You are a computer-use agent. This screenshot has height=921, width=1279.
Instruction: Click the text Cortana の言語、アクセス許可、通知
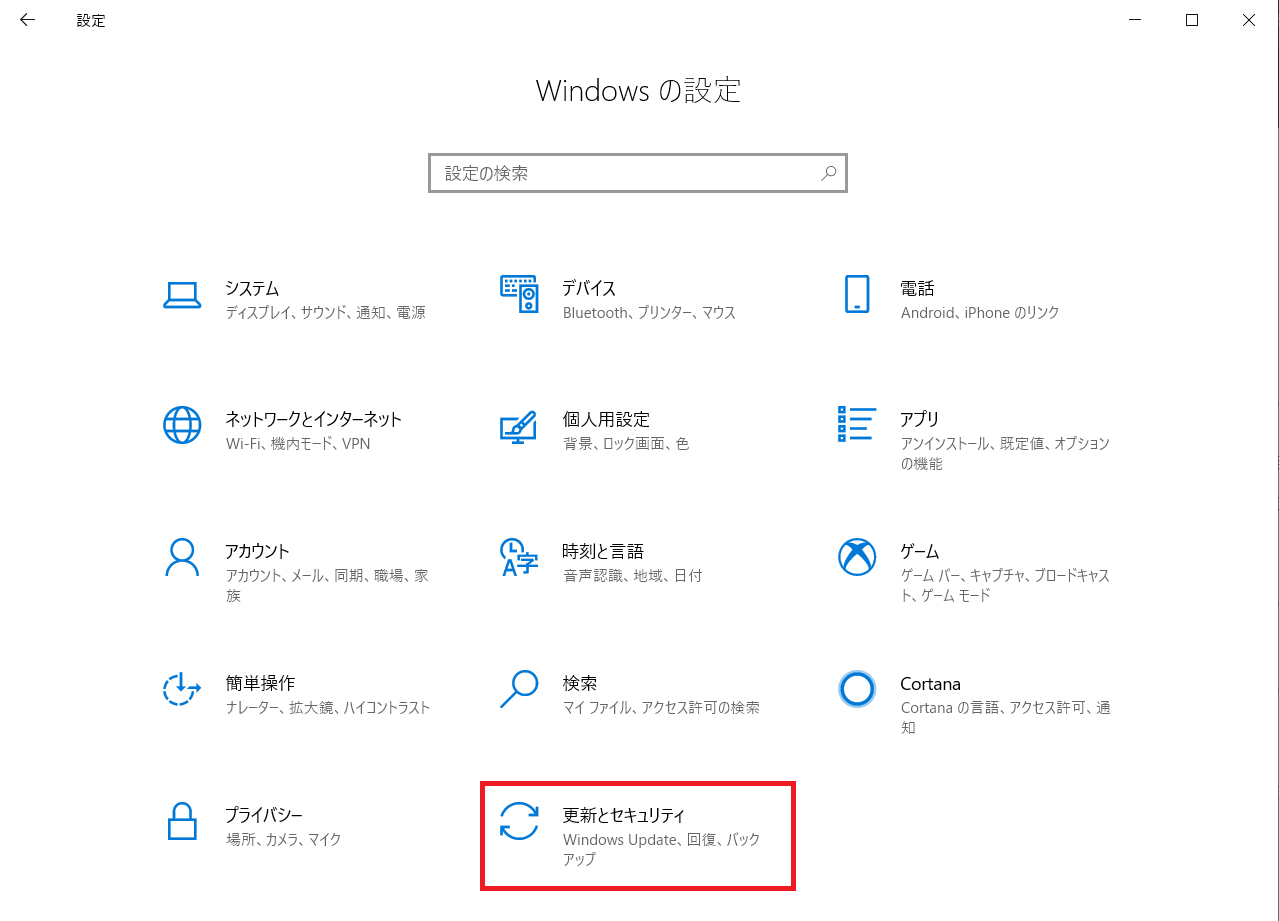click(1006, 717)
